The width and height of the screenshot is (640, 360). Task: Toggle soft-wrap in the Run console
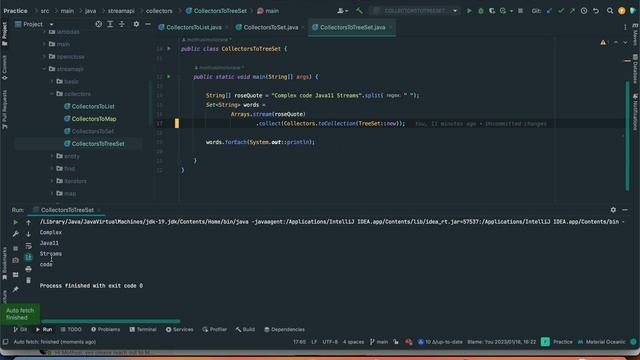(x=29, y=246)
